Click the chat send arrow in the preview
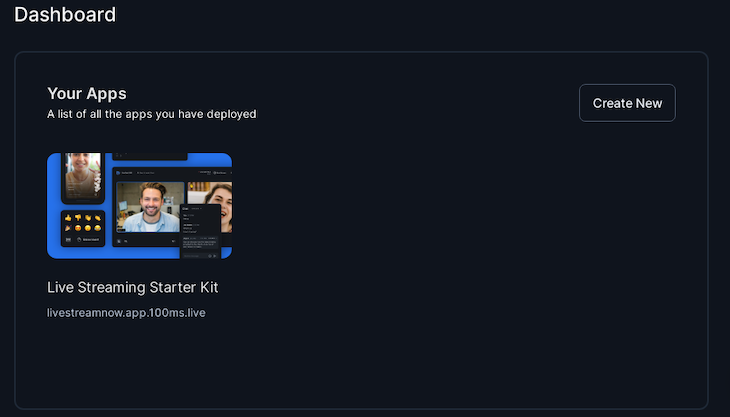 click(215, 256)
